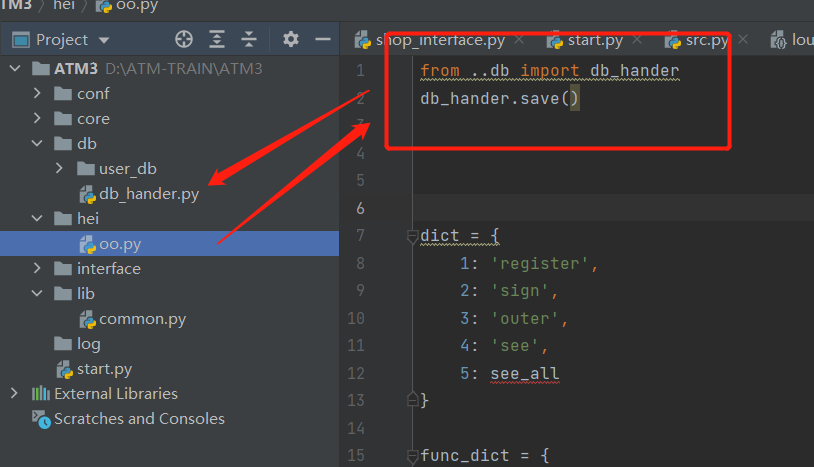Screen dimensions: 814x467
Task: Click the Scratches and Consoles icon
Action: click(41, 419)
